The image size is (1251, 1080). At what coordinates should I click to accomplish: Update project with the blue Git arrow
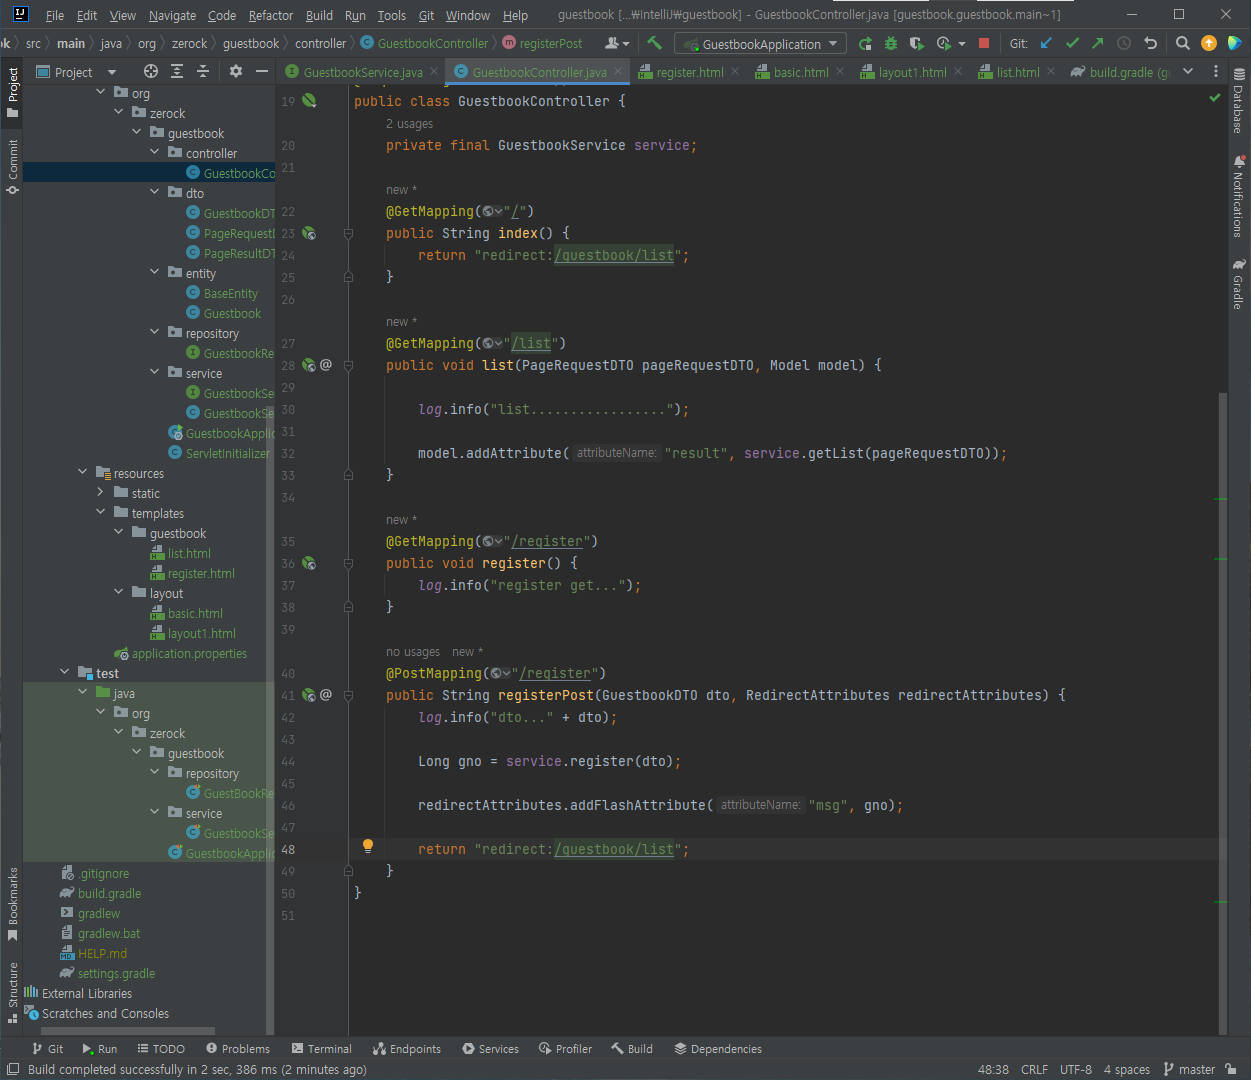[x=1046, y=43]
